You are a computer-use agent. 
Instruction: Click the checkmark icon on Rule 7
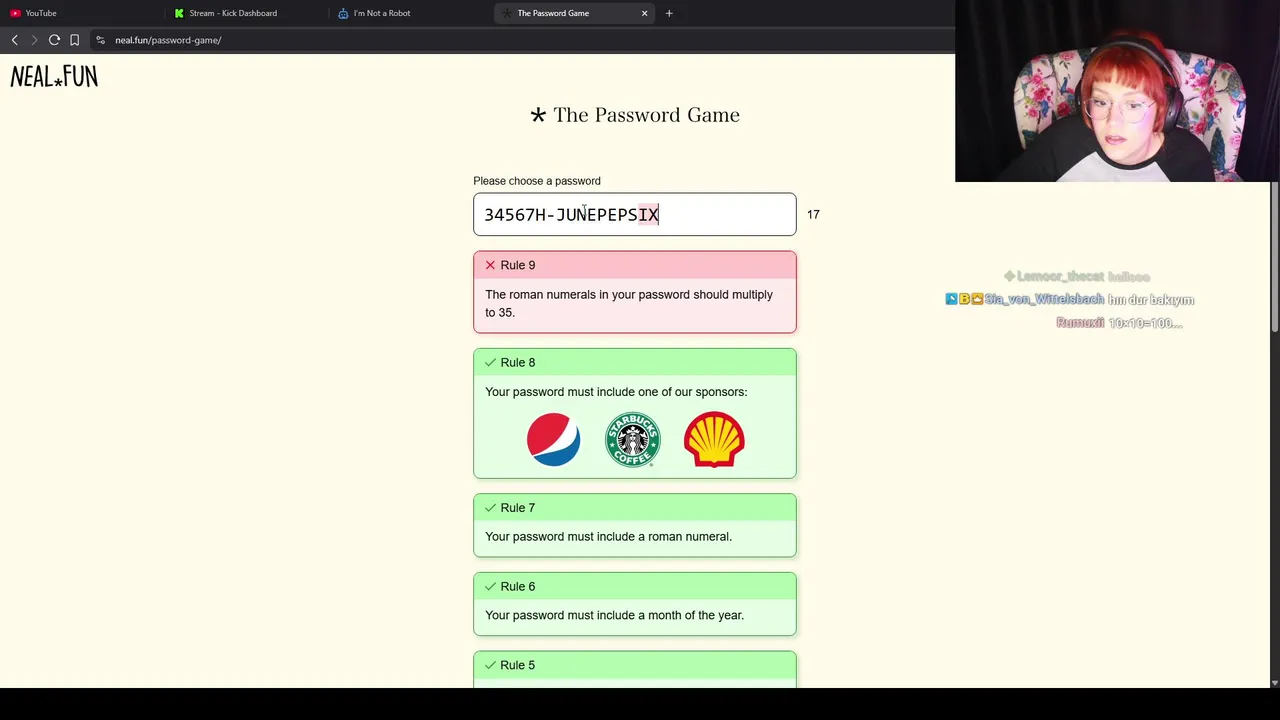click(490, 508)
